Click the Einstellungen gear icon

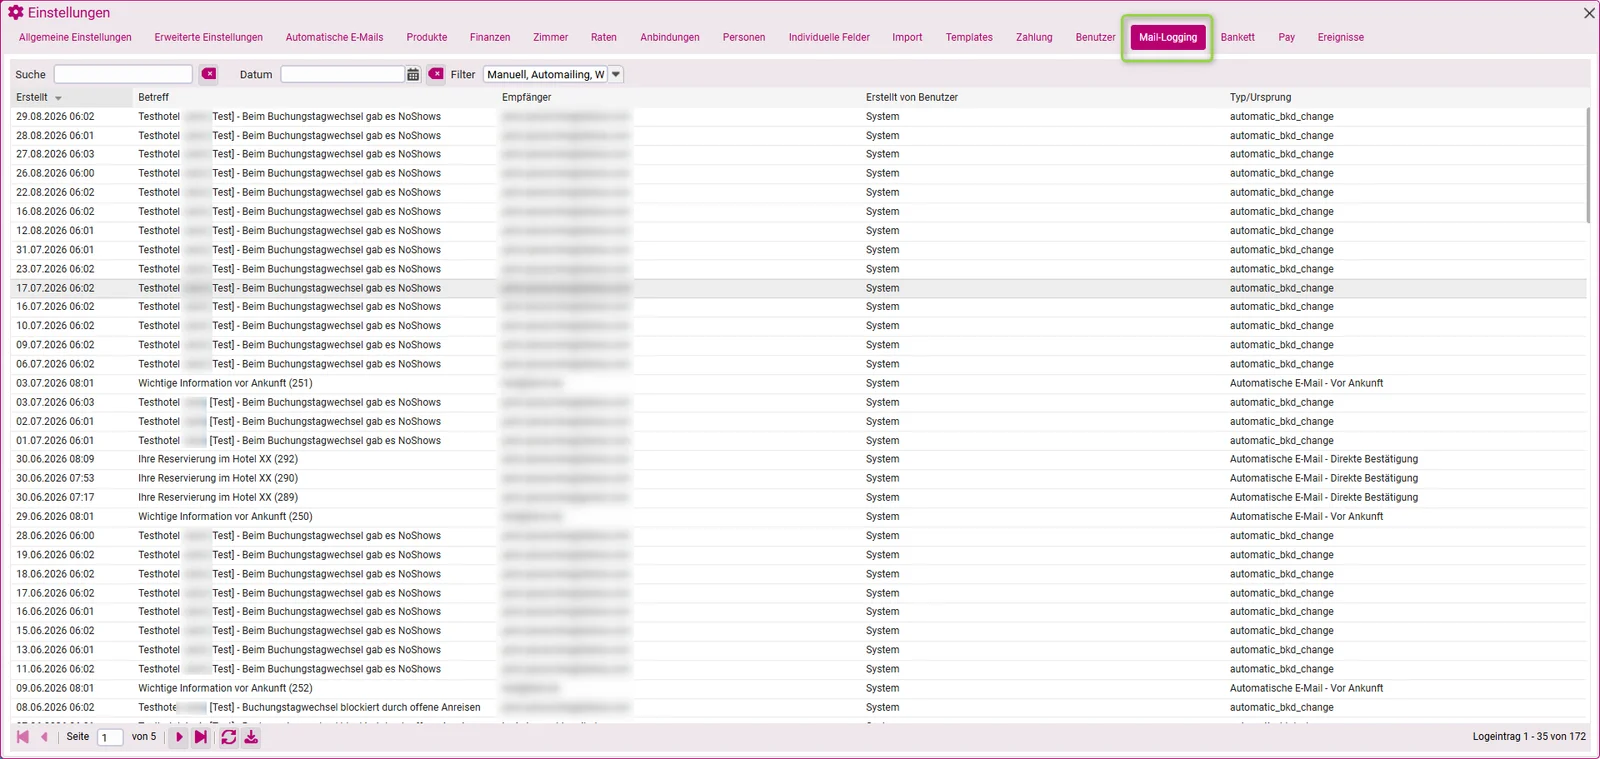(x=15, y=13)
